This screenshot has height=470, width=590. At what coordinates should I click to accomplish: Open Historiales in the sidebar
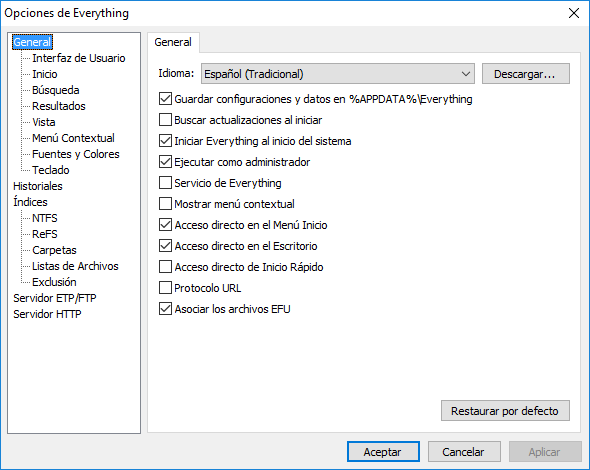click(x=38, y=186)
